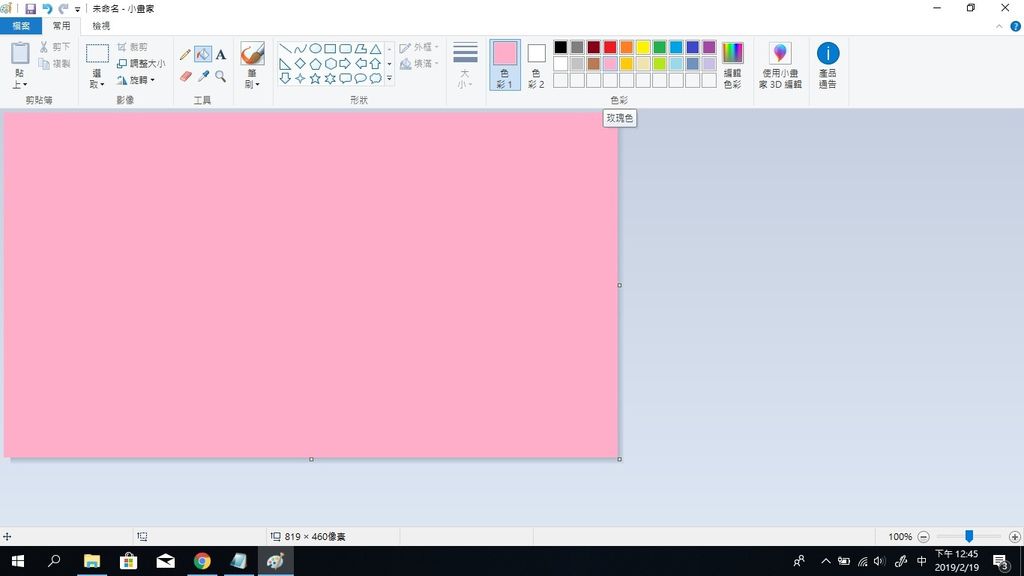
Task: Open the 檔案 file menu
Action: pyautogui.click(x=21, y=26)
